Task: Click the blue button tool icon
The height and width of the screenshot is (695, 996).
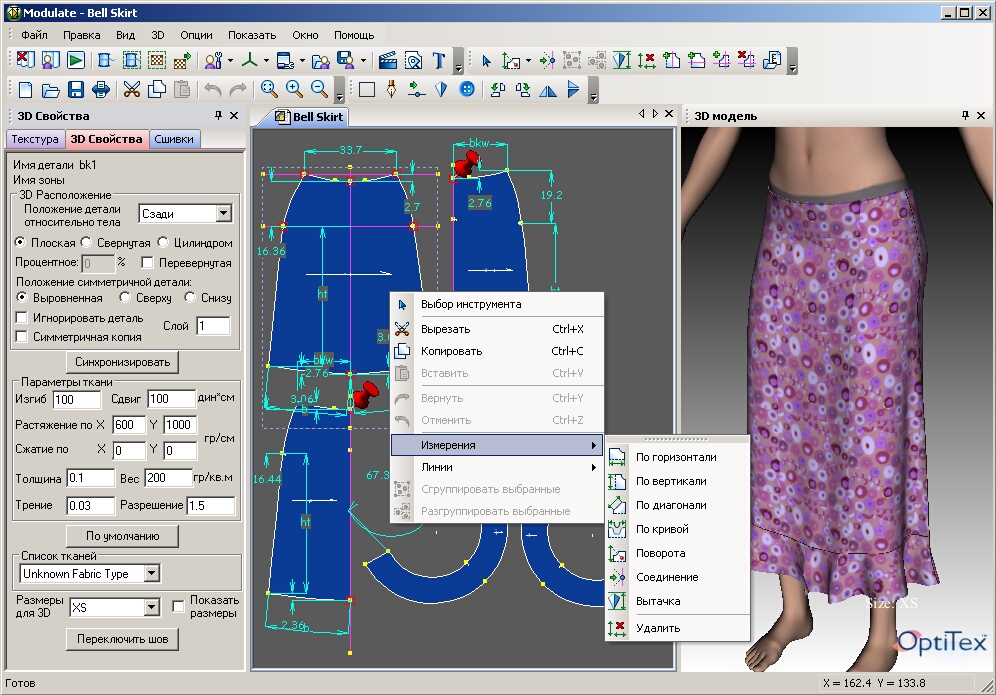Action: point(465,90)
